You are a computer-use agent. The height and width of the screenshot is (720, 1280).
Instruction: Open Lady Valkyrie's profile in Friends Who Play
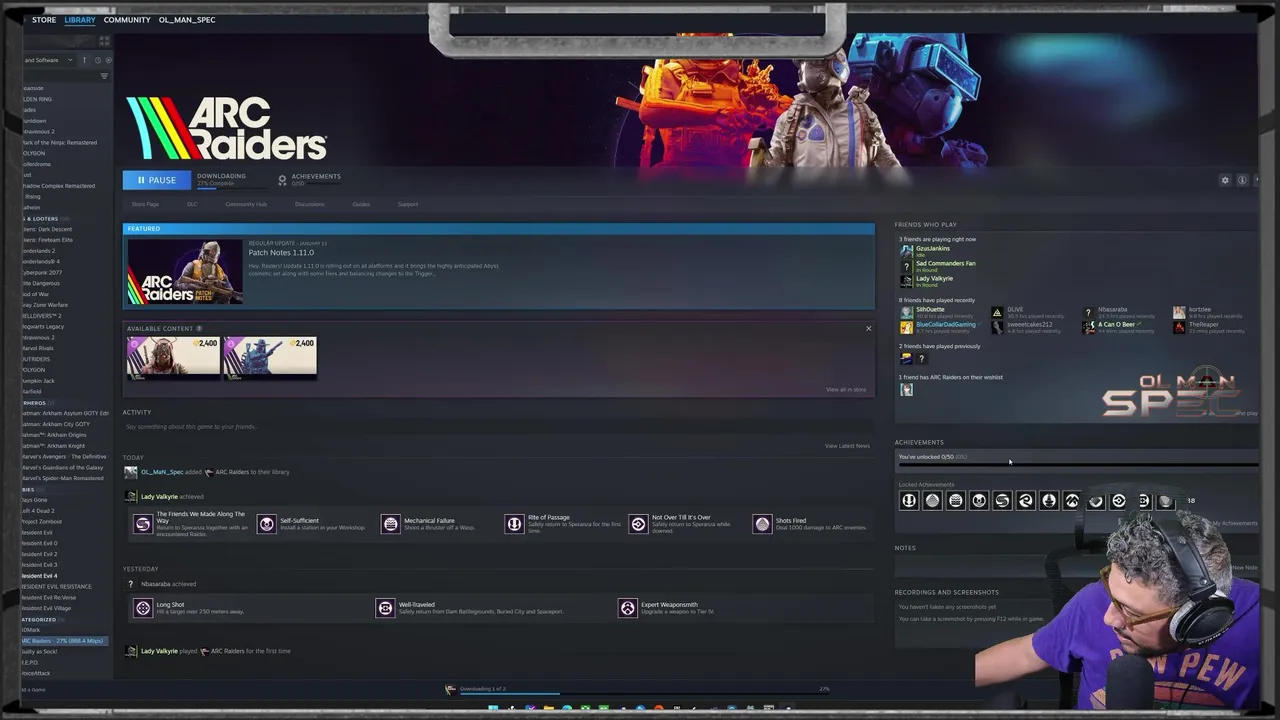point(934,278)
